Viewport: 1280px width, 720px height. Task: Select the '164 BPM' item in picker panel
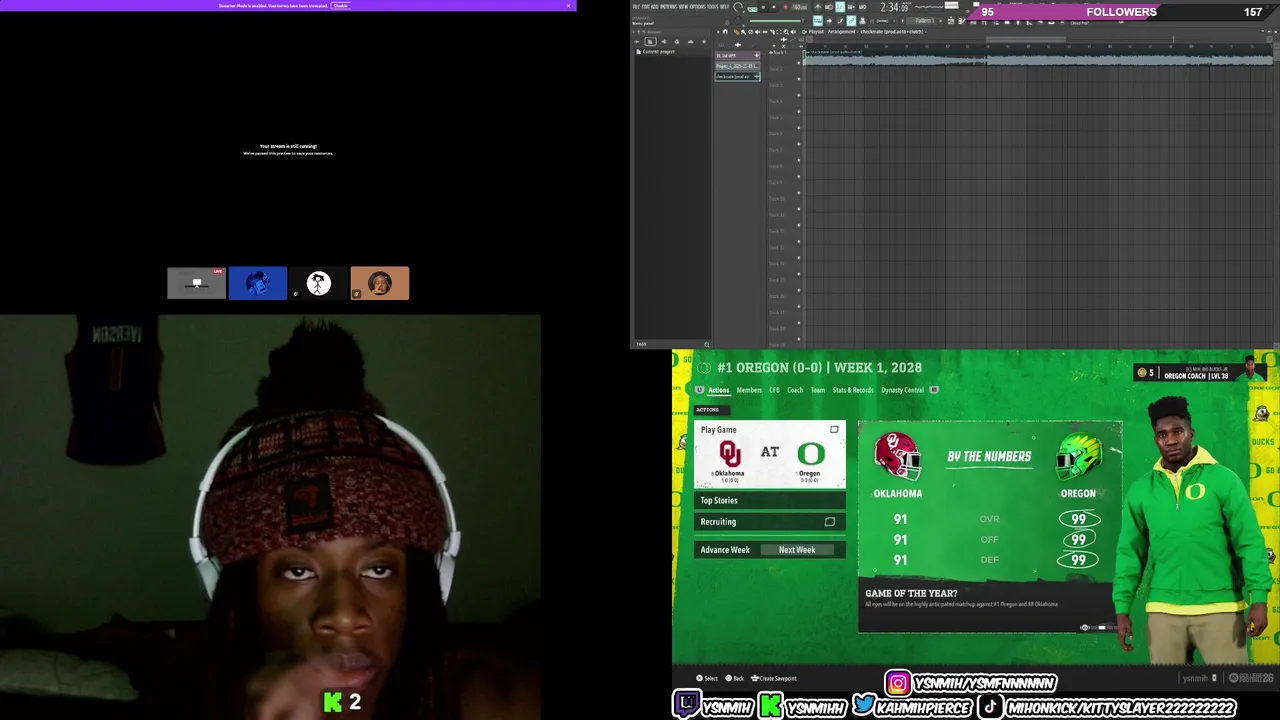738,56
